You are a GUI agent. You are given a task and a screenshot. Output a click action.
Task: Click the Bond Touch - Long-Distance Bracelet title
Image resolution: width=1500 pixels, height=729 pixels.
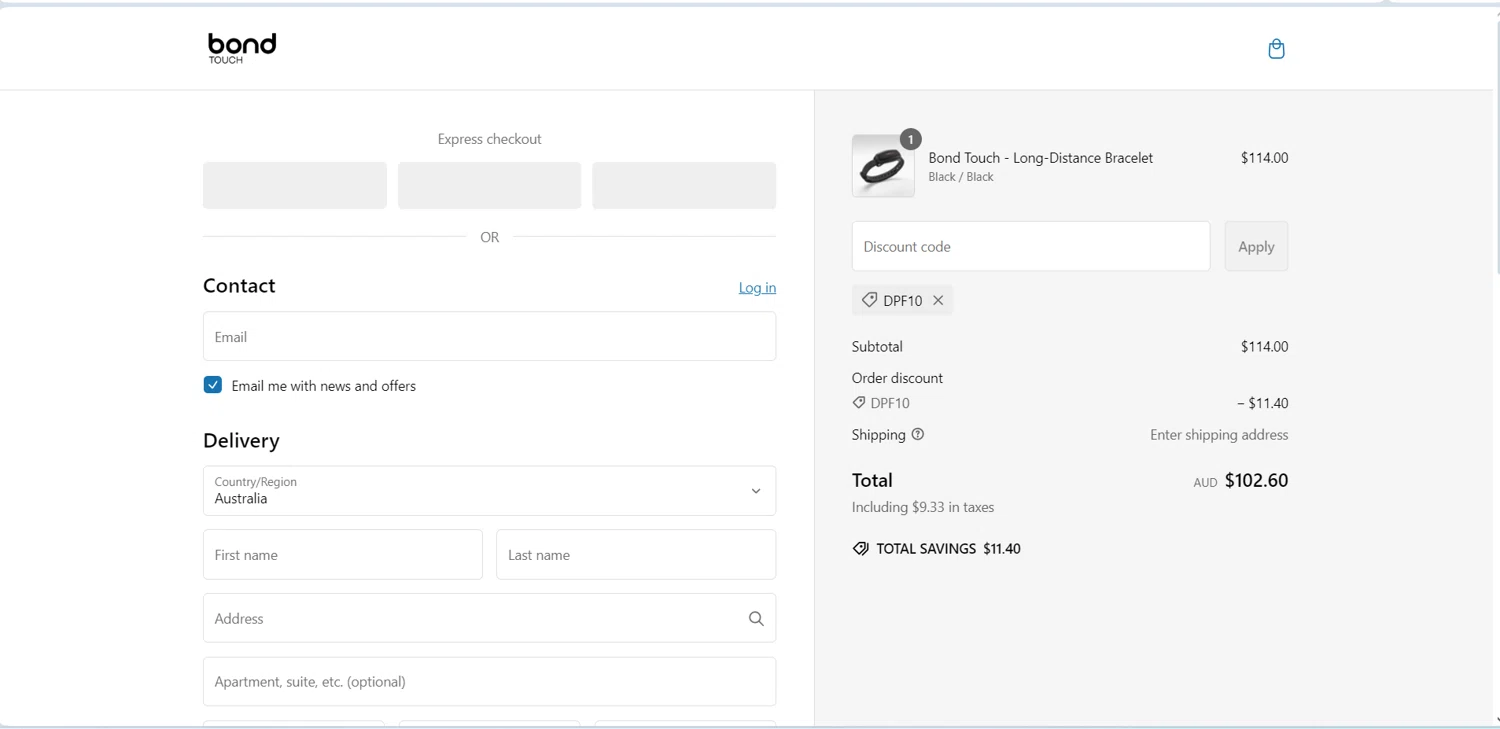(x=1040, y=158)
